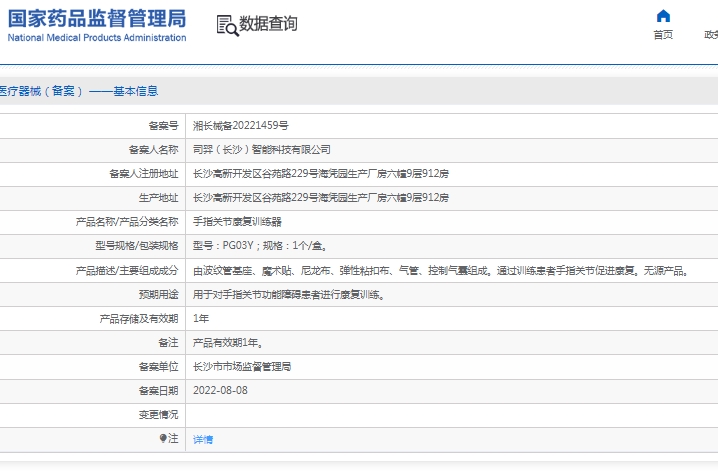
Task: Select the 医疗器械（备案）基本信息 heading
Action: click(x=79, y=91)
